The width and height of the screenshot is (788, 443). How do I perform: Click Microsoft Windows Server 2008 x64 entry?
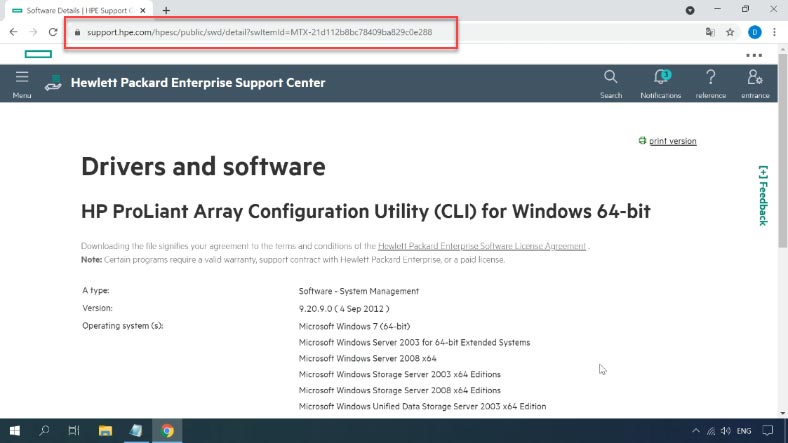tap(367, 359)
